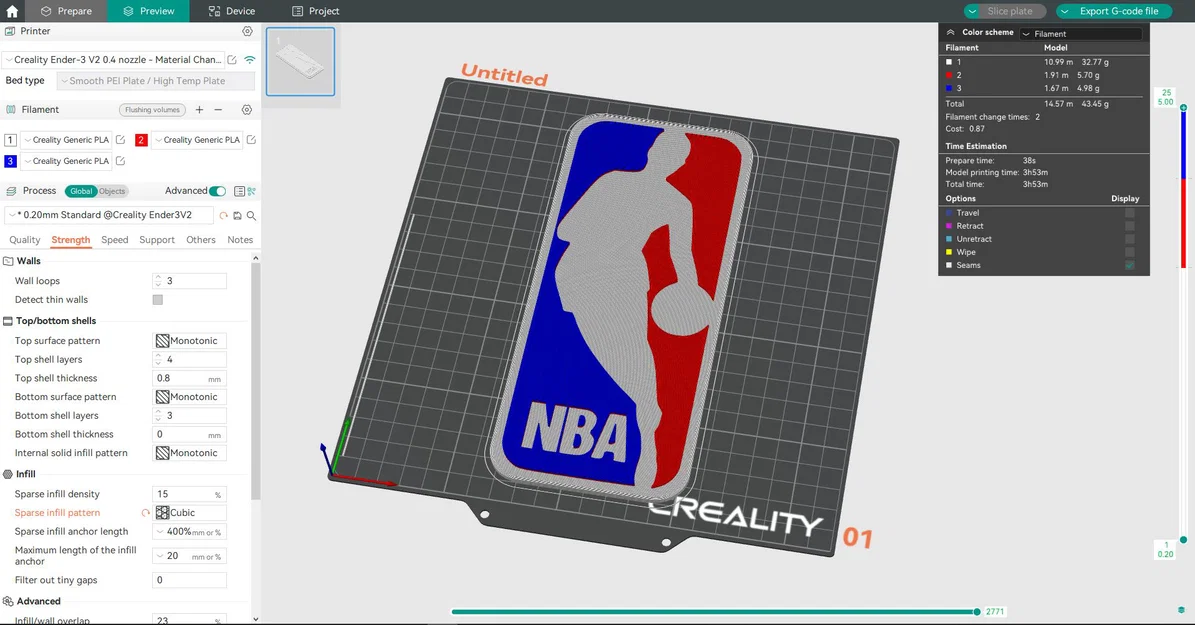The width and height of the screenshot is (1195, 625).
Task: Go to the home screen icon
Action: [11, 11]
